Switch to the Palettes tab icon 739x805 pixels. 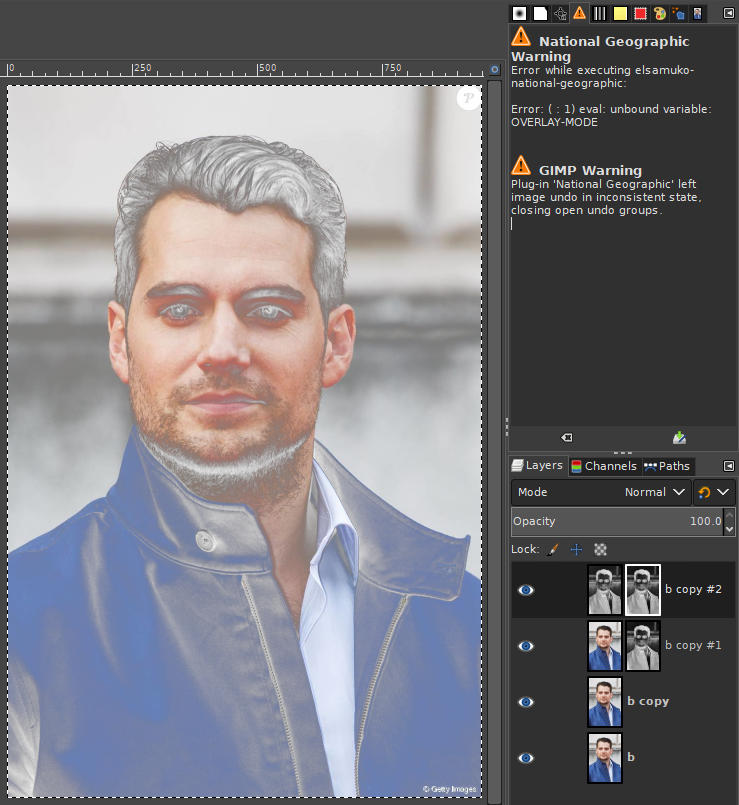tap(660, 13)
